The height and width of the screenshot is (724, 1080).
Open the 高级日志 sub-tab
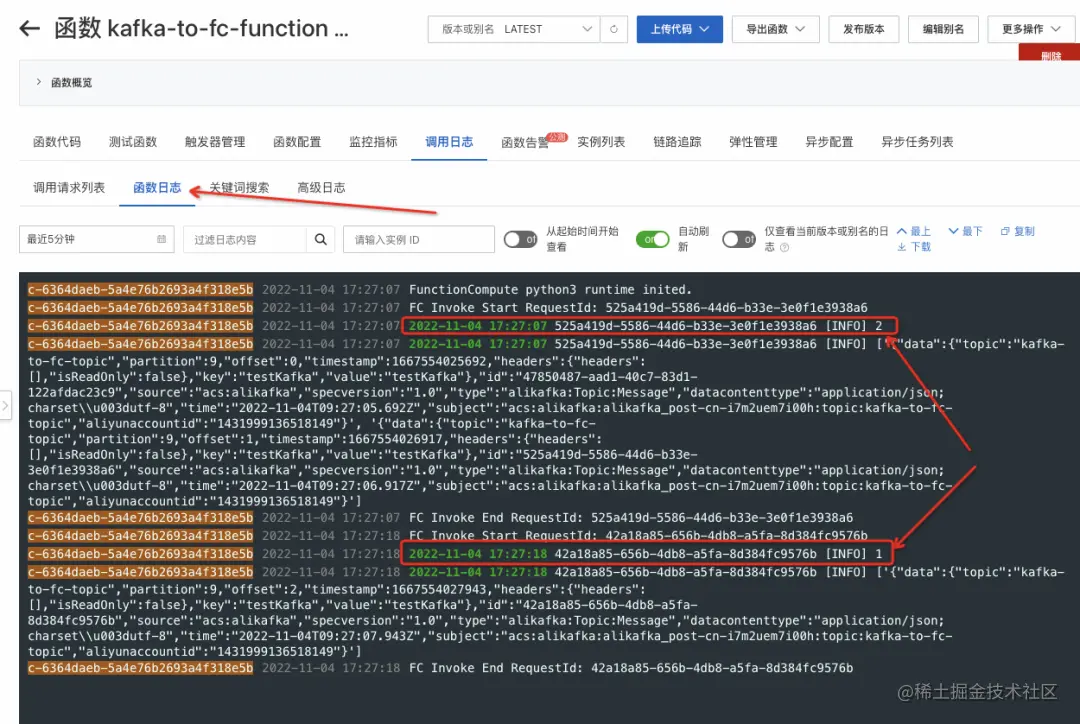click(321, 187)
